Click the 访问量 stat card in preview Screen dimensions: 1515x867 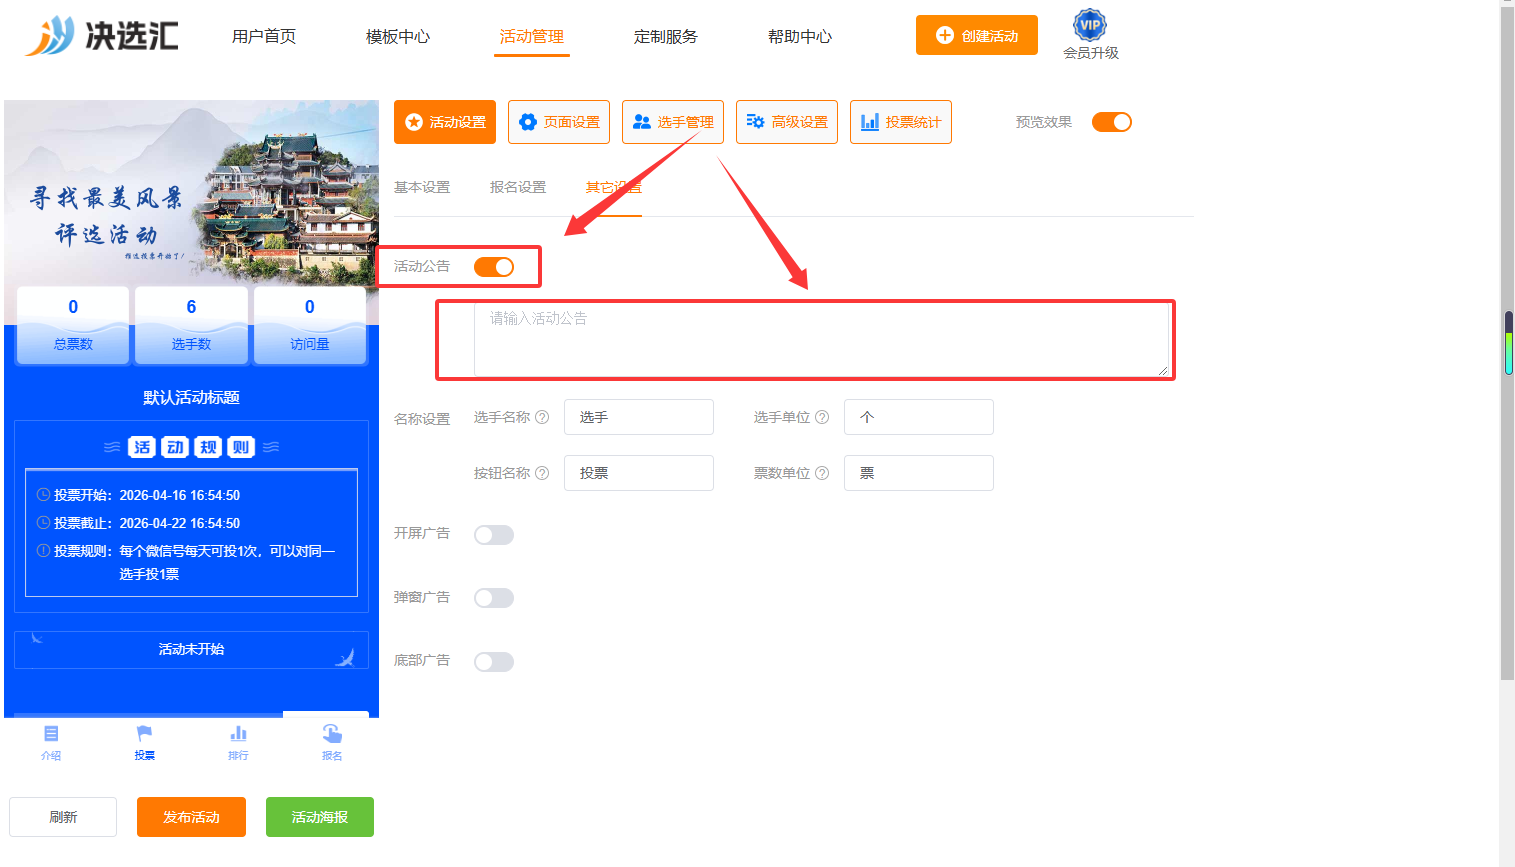[x=310, y=325]
